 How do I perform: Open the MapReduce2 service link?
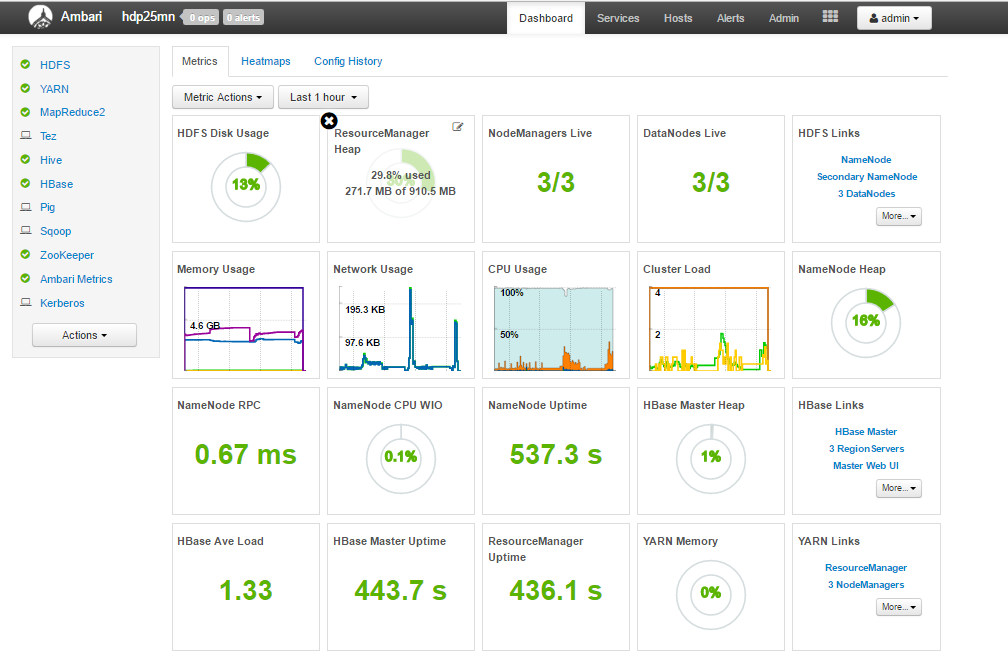(x=72, y=112)
